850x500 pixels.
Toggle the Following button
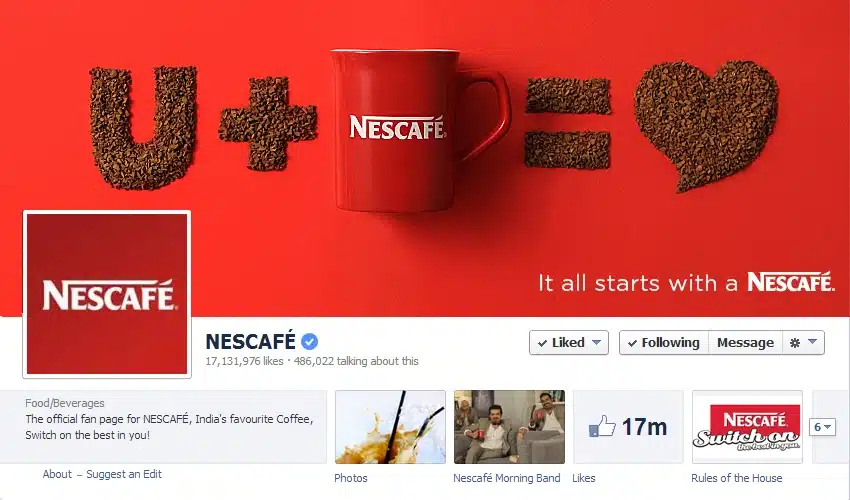click(664, 343)
